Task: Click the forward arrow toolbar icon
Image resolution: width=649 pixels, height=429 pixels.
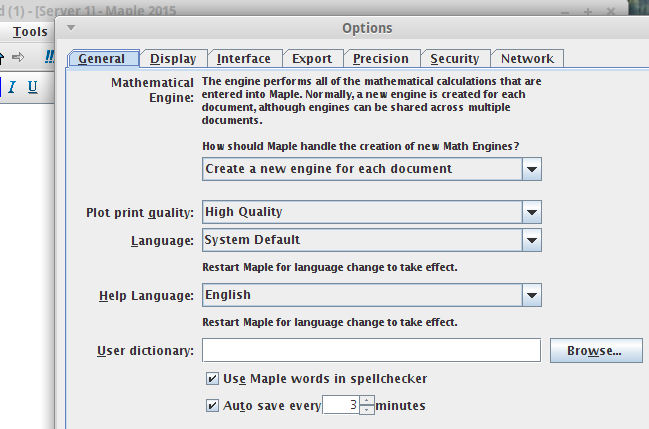Action: tap(18, 57)
